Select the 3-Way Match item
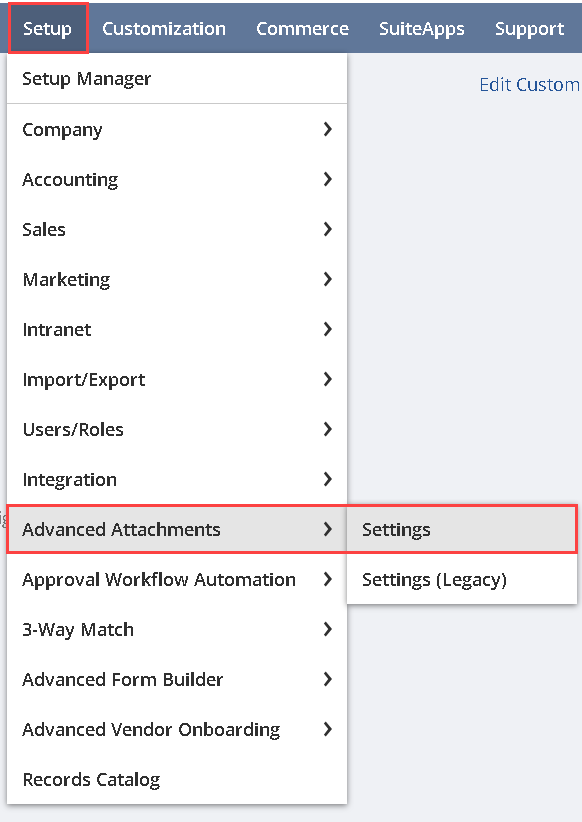582x822 pixels. click(x=177, y=630)
